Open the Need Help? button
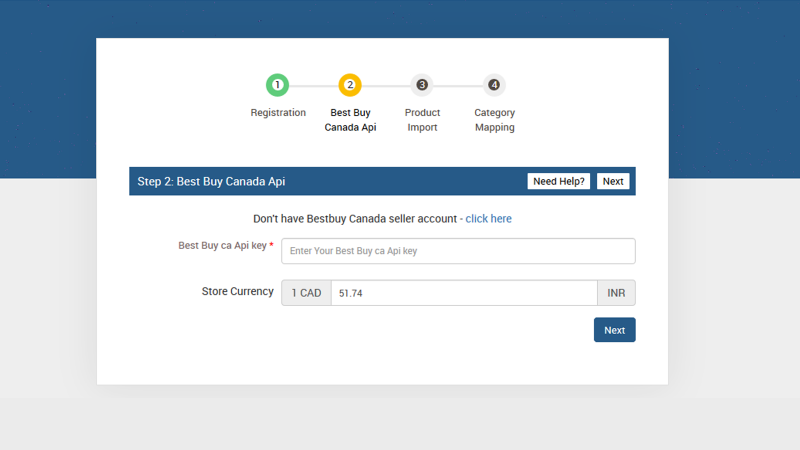800x450 pixels. (x=559, y=181)
